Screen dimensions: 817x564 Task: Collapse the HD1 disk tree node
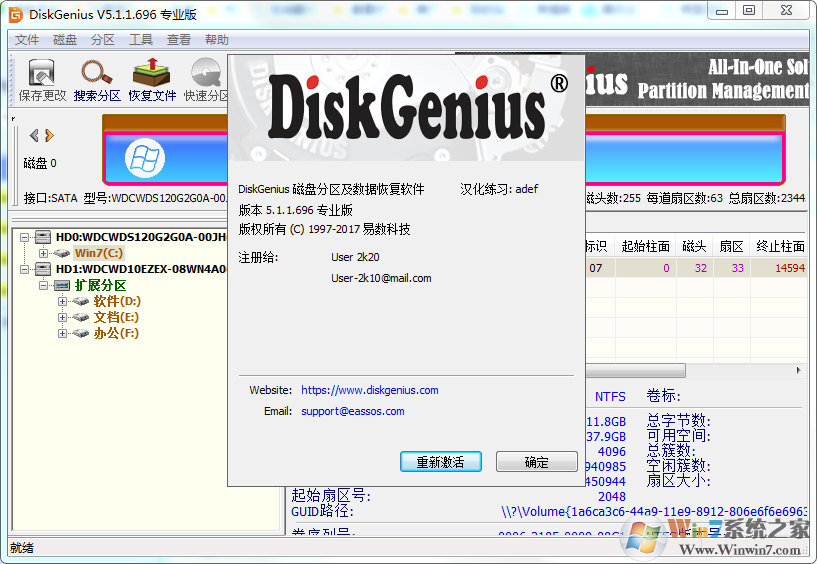tap(24, 269)
